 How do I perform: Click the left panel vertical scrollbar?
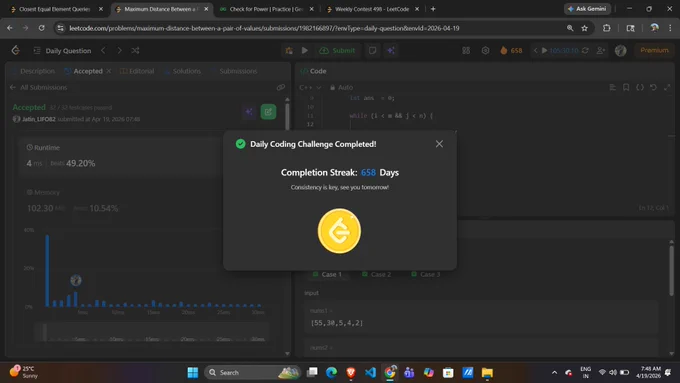[x=287, y=117]
